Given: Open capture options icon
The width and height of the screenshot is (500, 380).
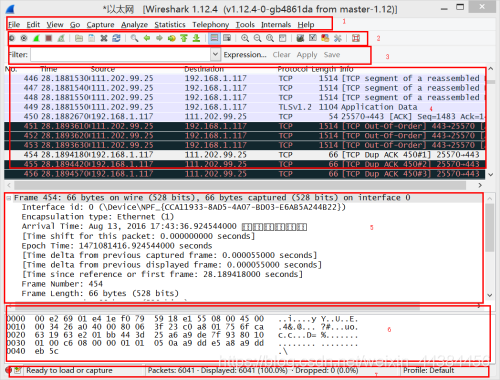Looking at the screenshot, I should point(24,38).
